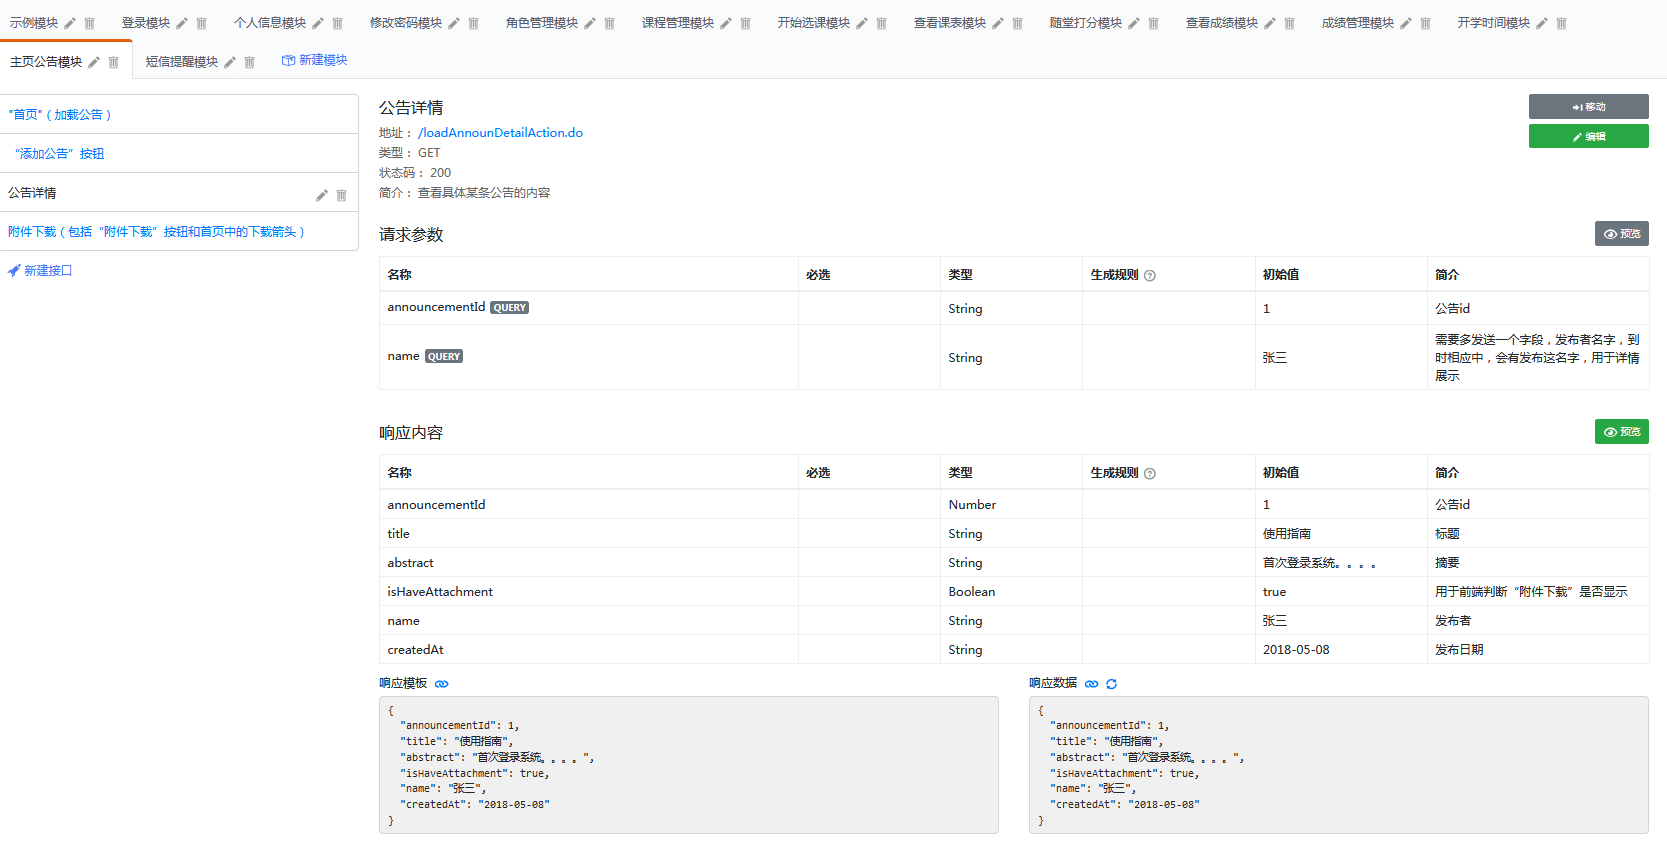1667x851 pixels.
Task: Switch to the 短信提醒模块 tab
Action: (182, 62)
